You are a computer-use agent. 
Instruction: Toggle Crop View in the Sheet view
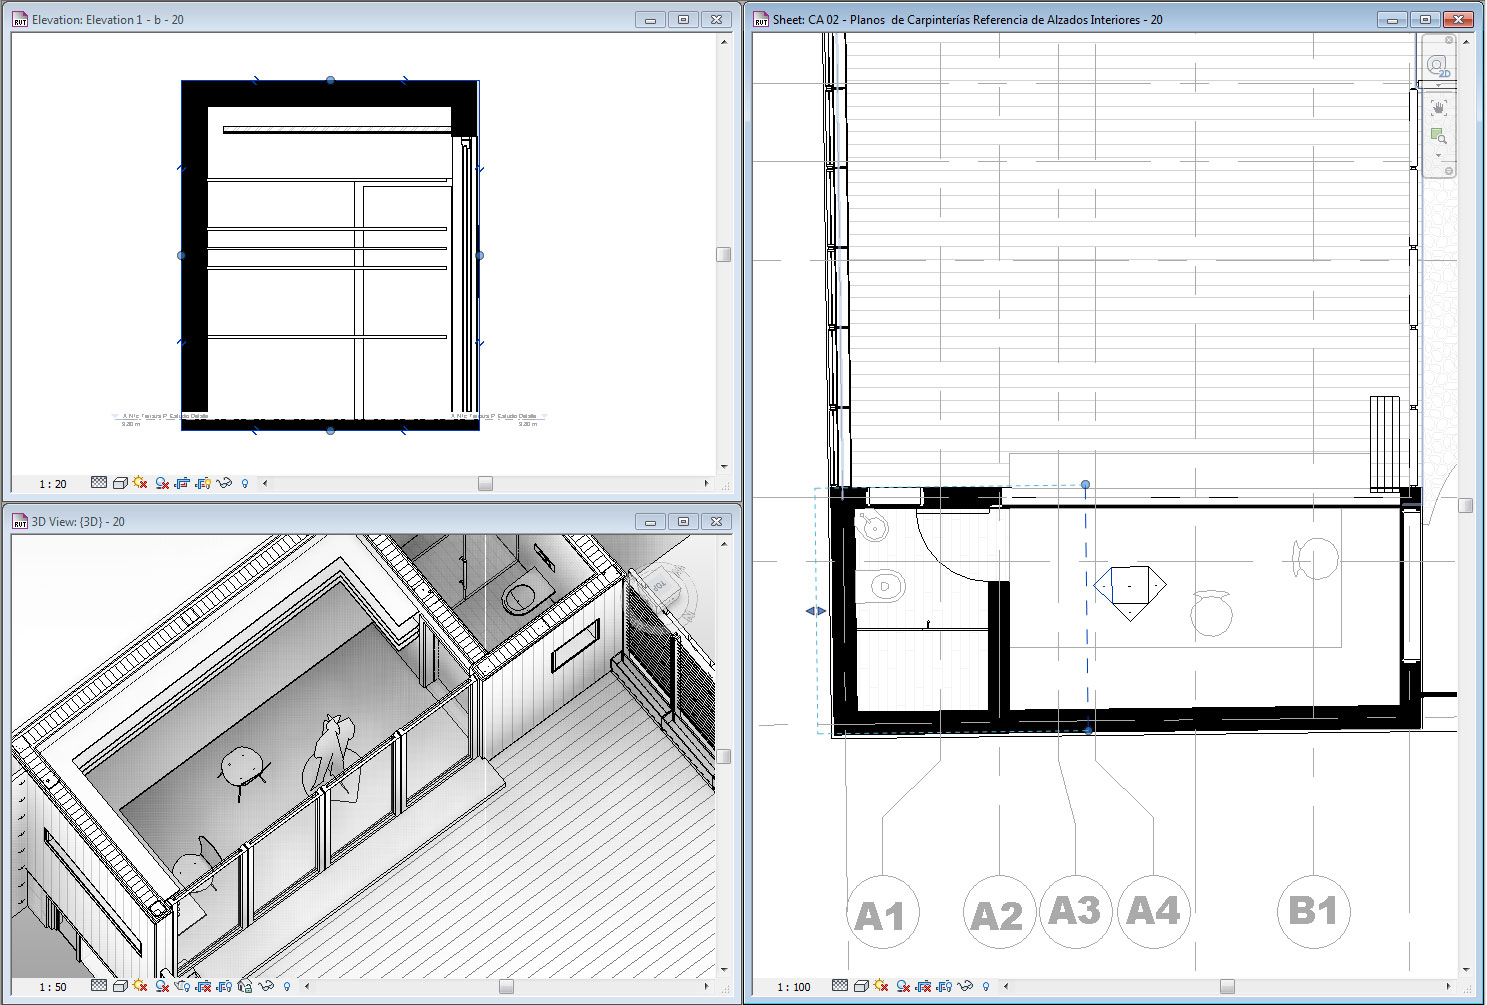click(x=923, y=986)
